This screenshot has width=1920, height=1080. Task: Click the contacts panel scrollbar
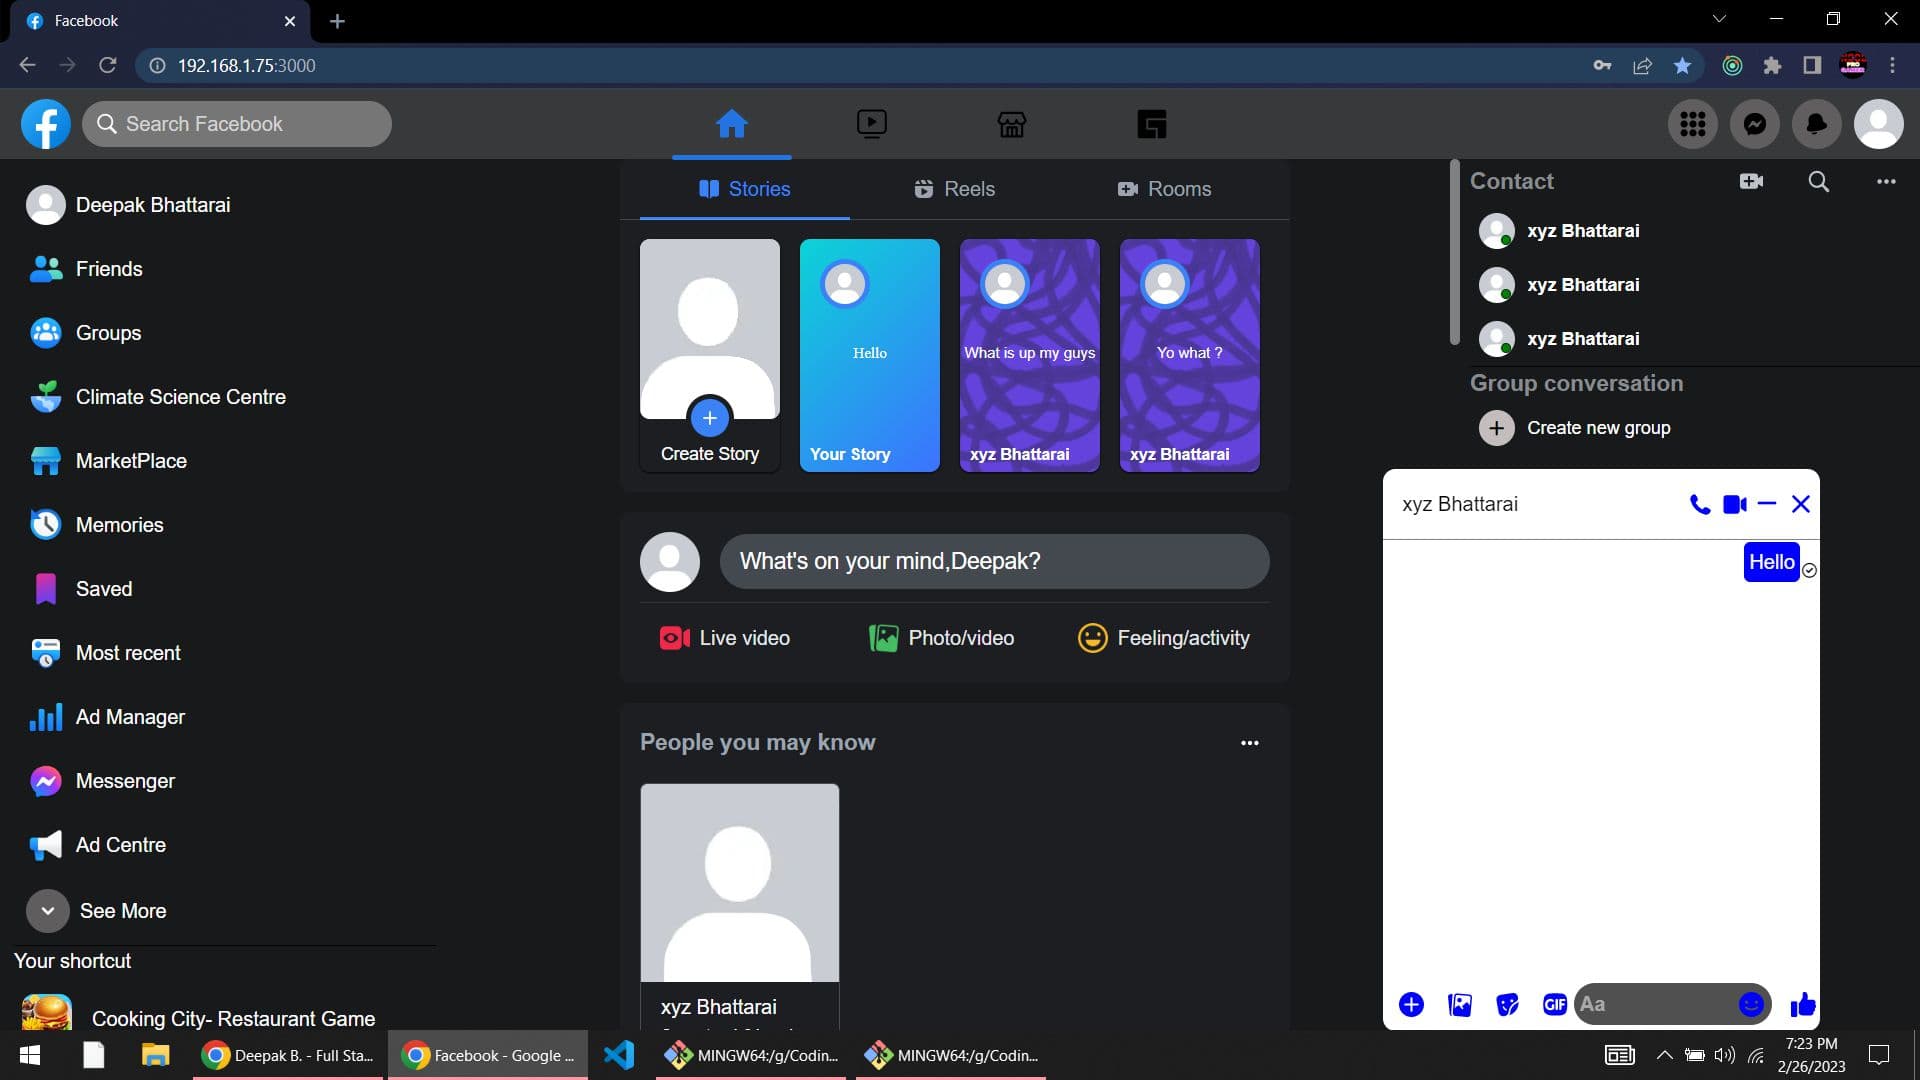click(x=1454, y=252)
